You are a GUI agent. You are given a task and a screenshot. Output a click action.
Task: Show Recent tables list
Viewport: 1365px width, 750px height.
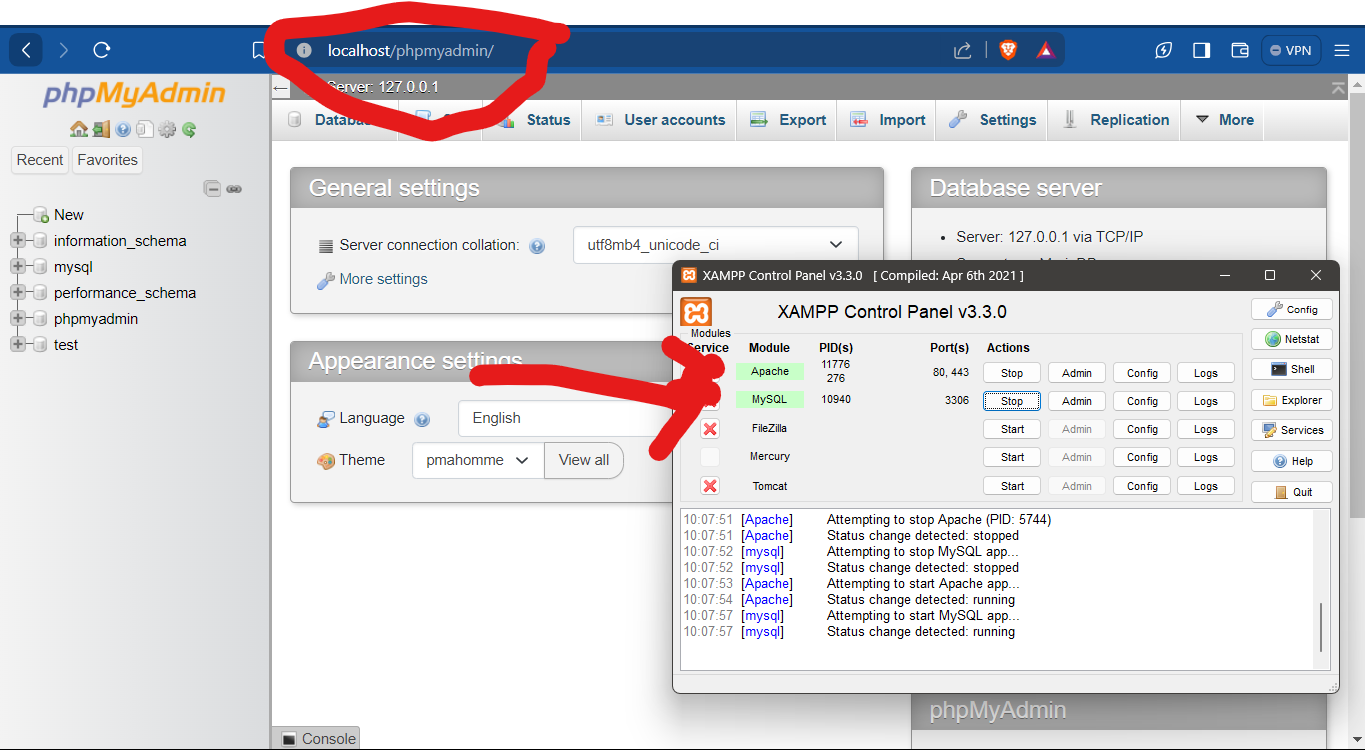[40, 160]
